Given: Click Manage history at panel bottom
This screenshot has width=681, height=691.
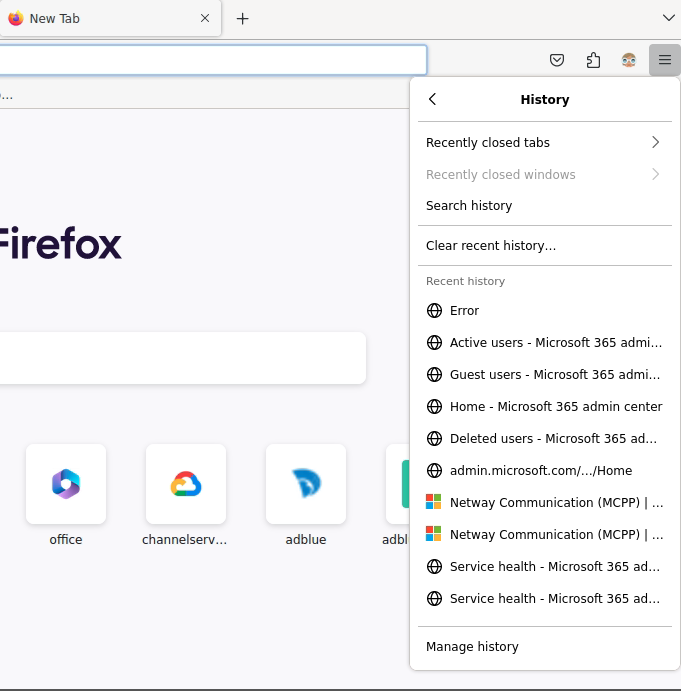Looking at the screenshot, I should point(472,647).
